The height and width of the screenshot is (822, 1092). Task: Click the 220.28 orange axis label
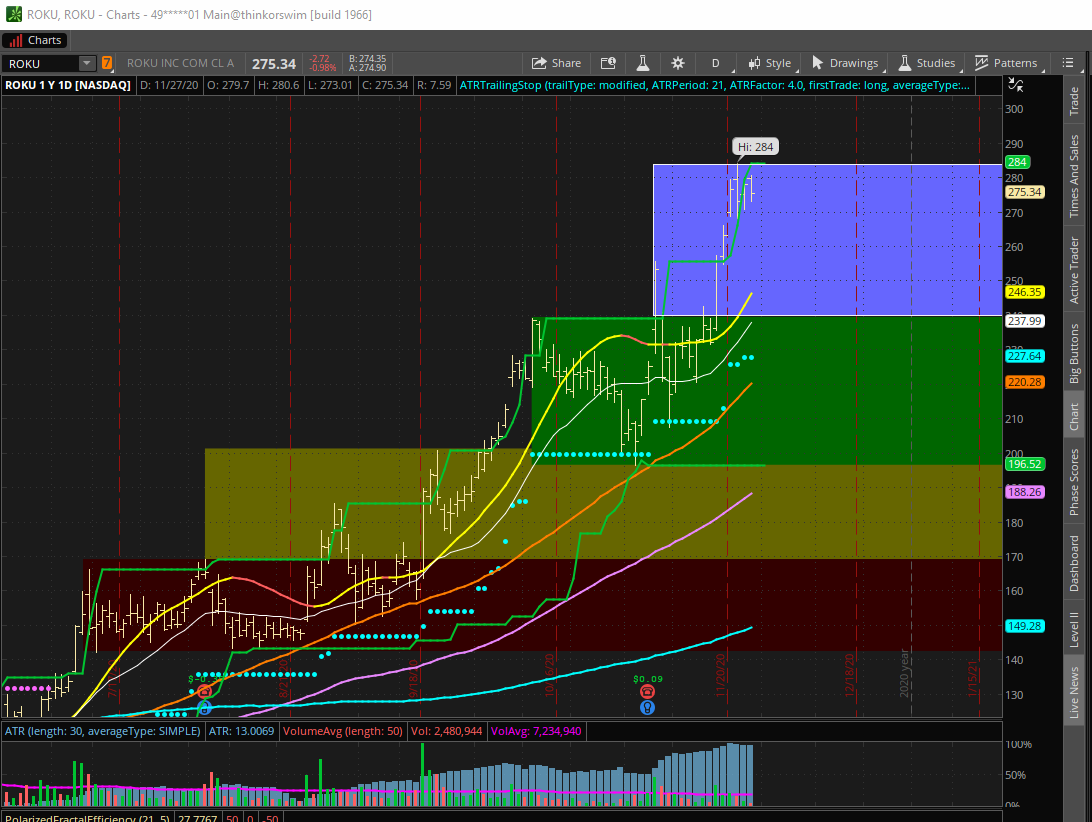1024,382
